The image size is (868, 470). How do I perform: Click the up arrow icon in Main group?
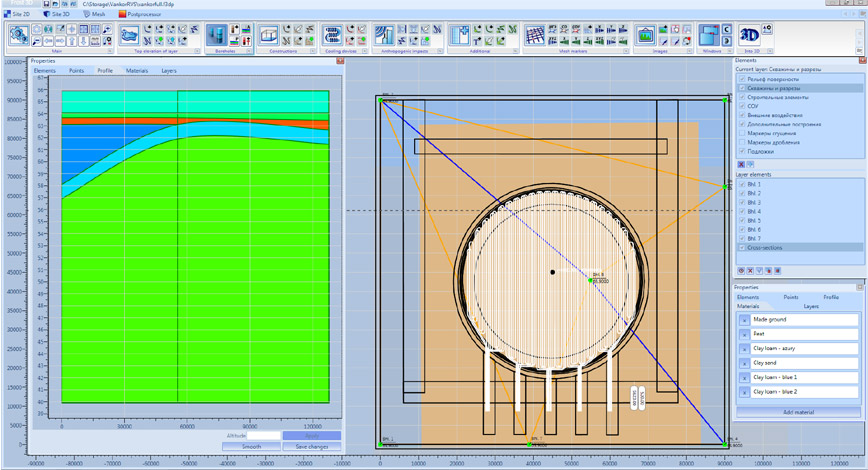pos(71,41)
